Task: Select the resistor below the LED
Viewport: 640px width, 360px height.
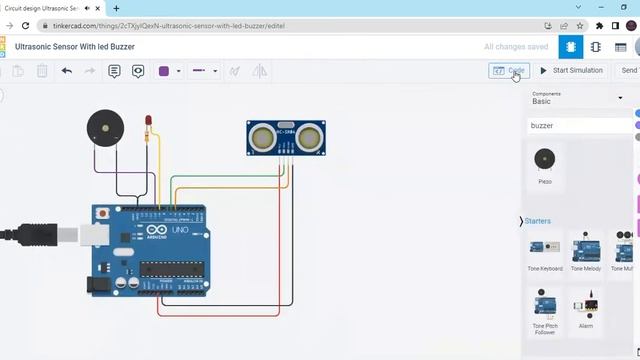Action: point(147,136)
